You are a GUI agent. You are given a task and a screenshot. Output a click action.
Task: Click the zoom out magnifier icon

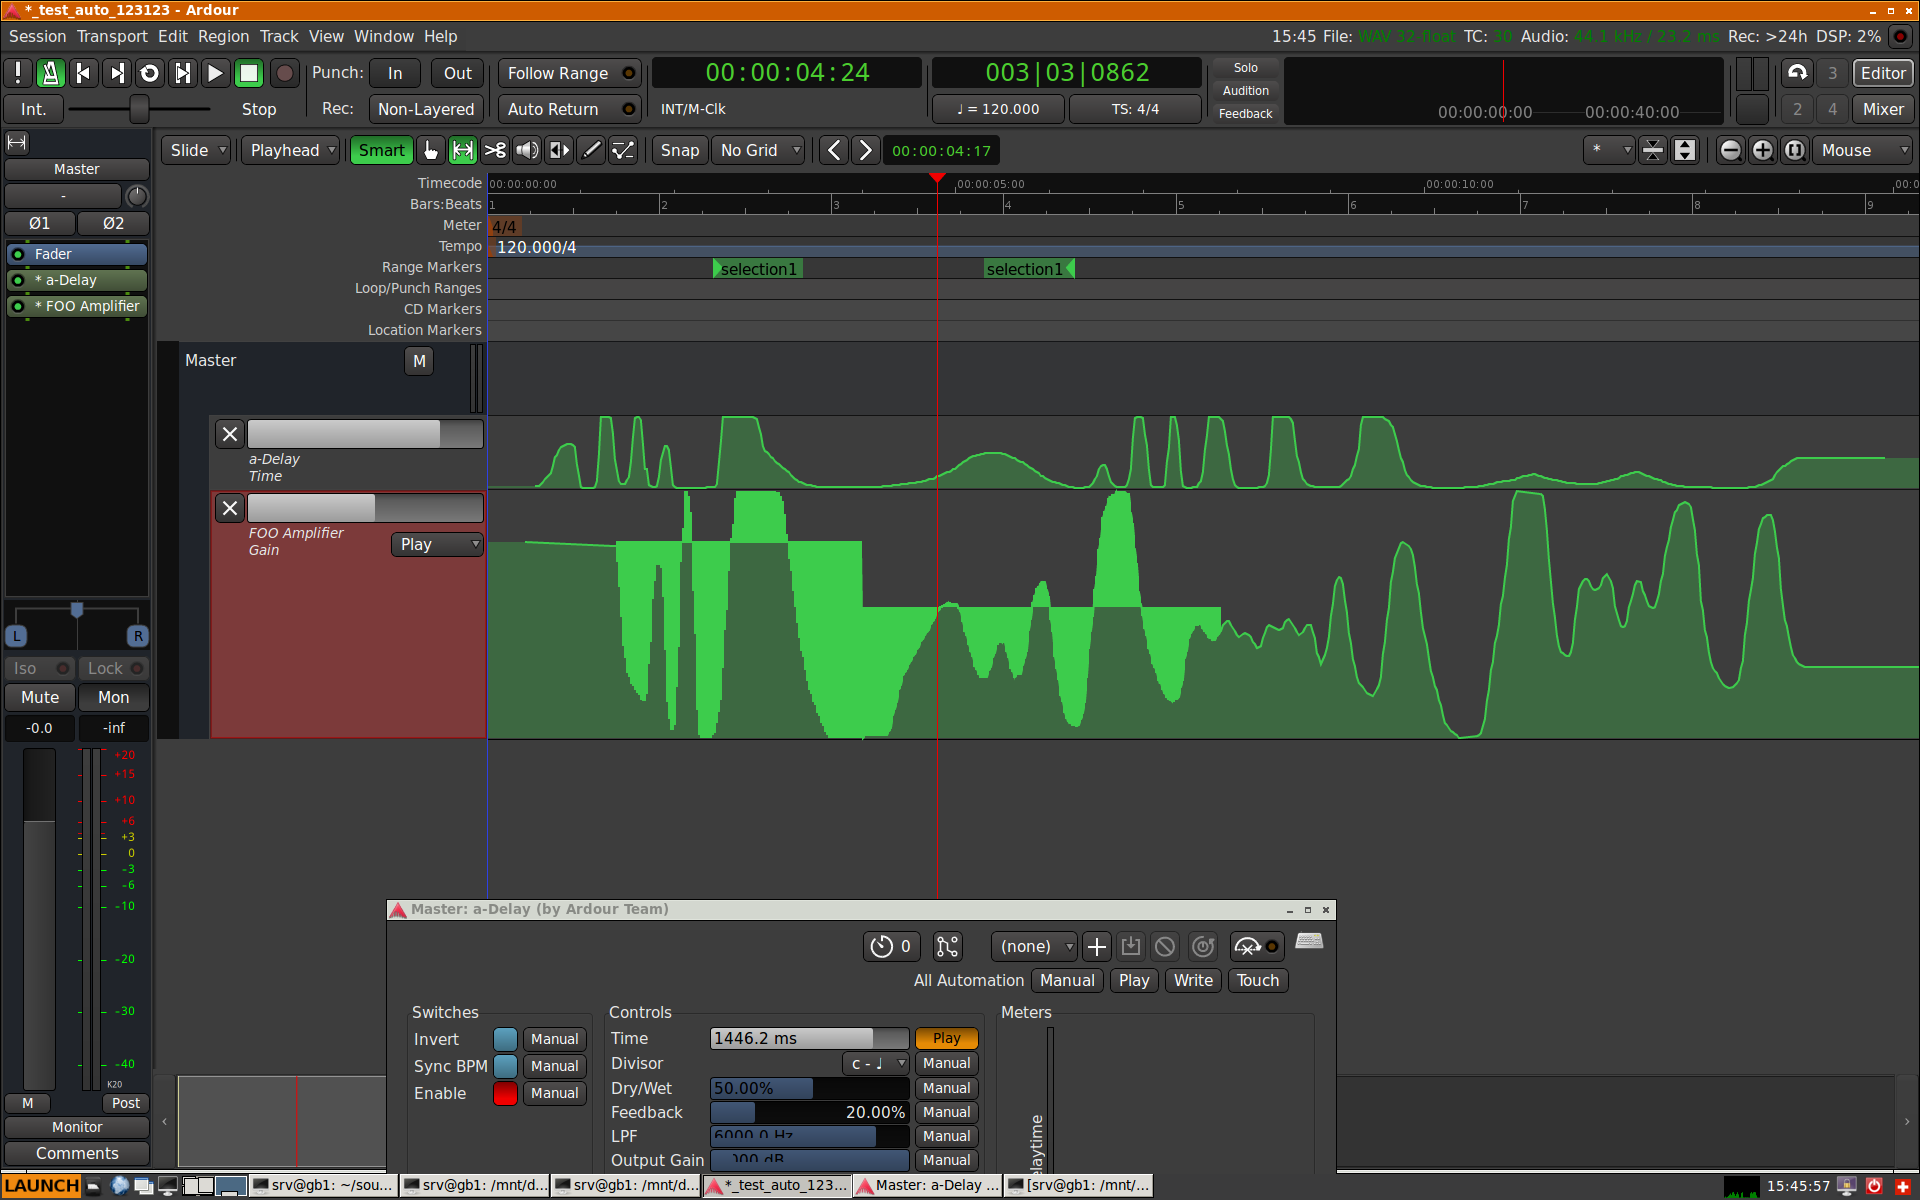1731,151
